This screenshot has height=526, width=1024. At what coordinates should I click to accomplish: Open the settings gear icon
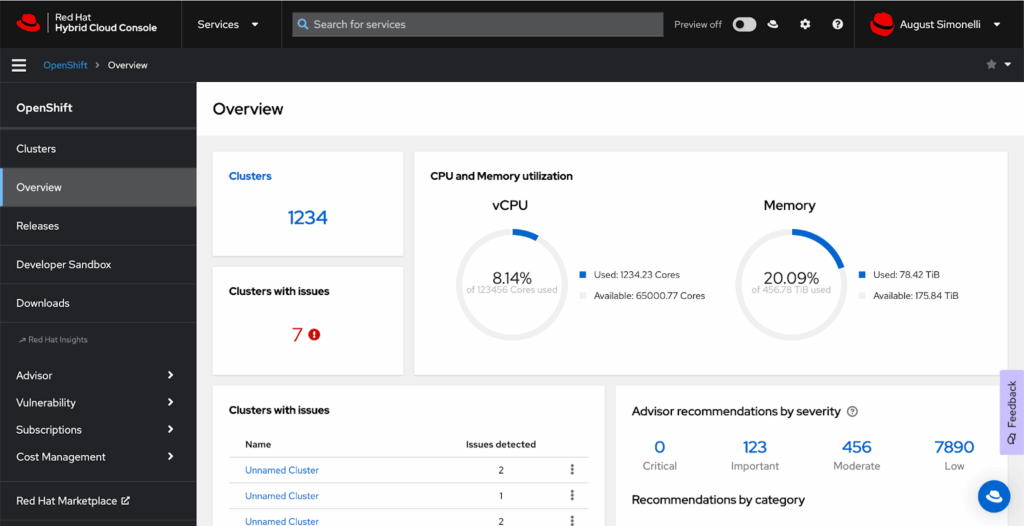805,24
